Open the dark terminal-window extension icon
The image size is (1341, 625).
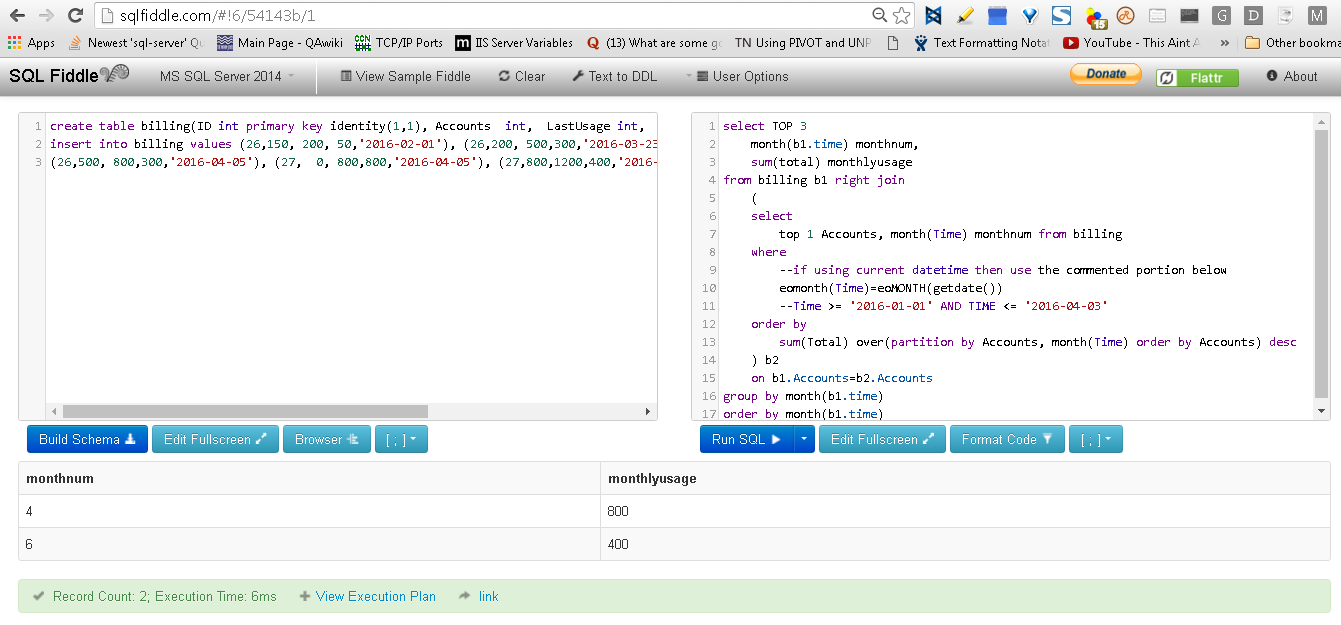tap(1189, 16)
